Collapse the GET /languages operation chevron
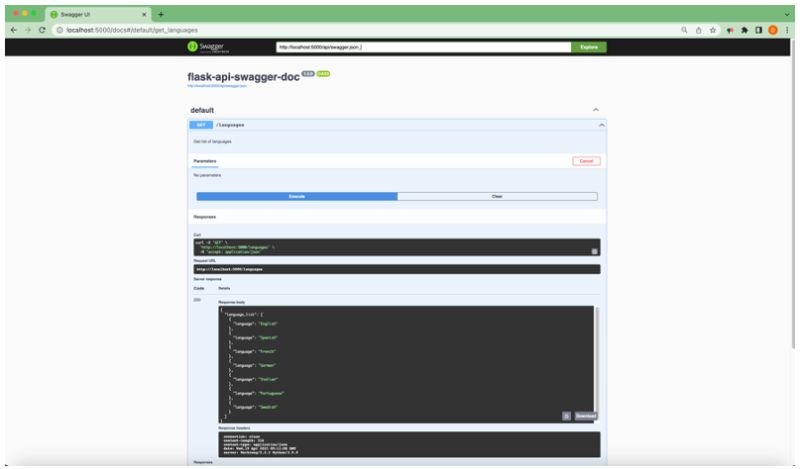The width and height of the screenshot is (800, 469). coord(602,125)
